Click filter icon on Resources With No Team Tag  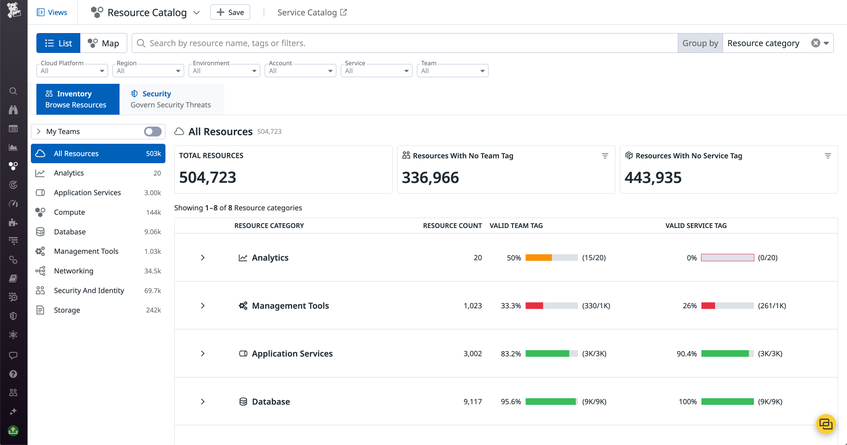[x=605, y=156]
